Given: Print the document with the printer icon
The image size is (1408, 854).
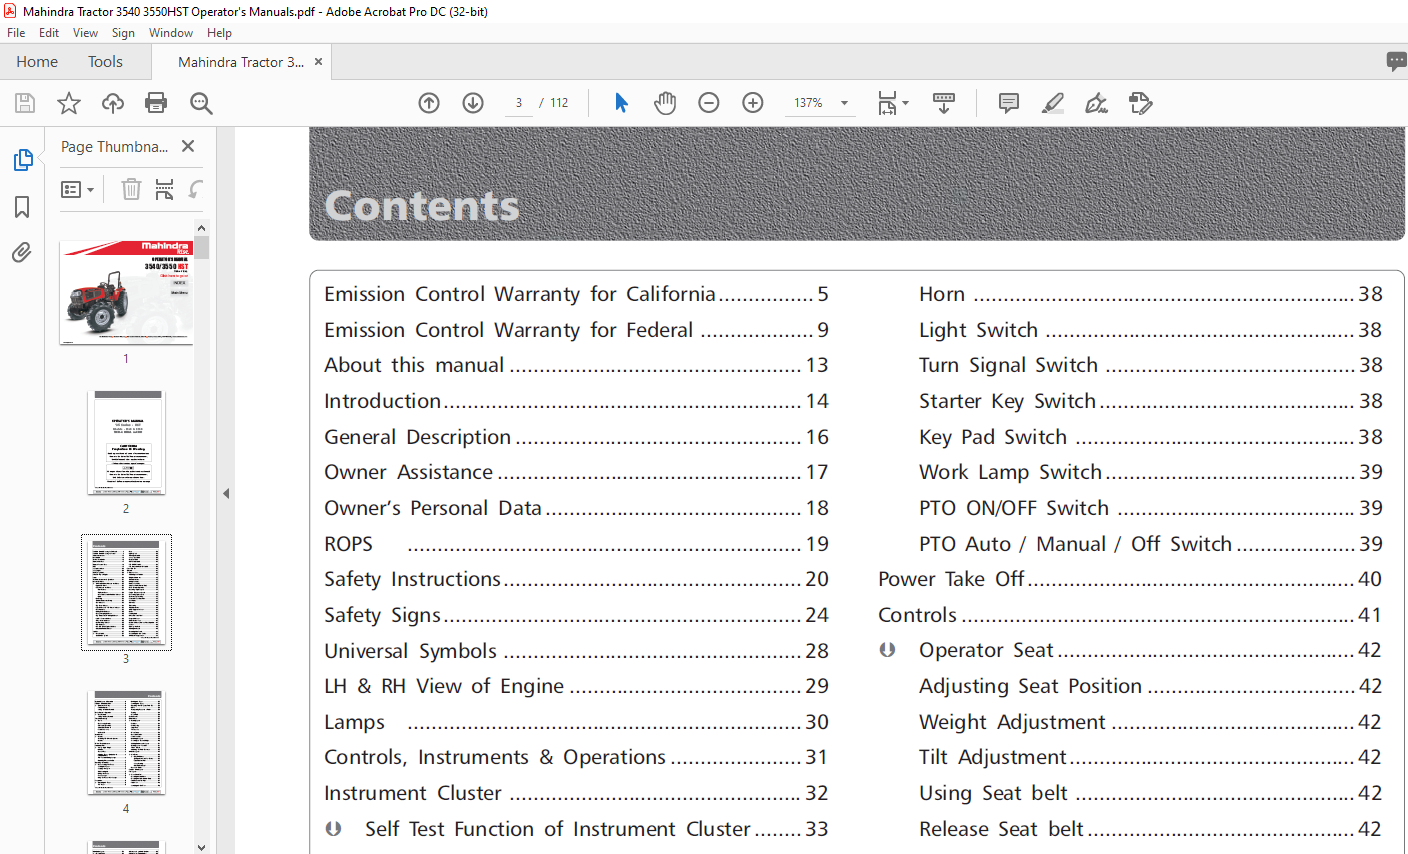Looking at the screenshot, I should [156, 103].
